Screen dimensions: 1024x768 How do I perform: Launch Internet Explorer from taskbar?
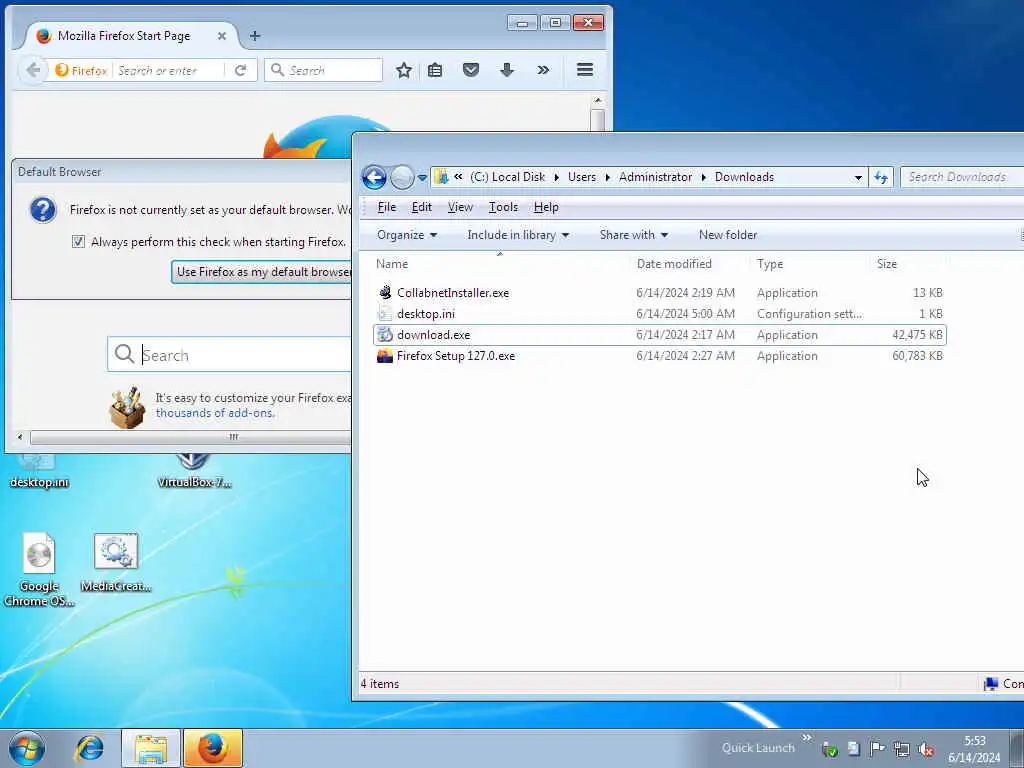point(89,748)
